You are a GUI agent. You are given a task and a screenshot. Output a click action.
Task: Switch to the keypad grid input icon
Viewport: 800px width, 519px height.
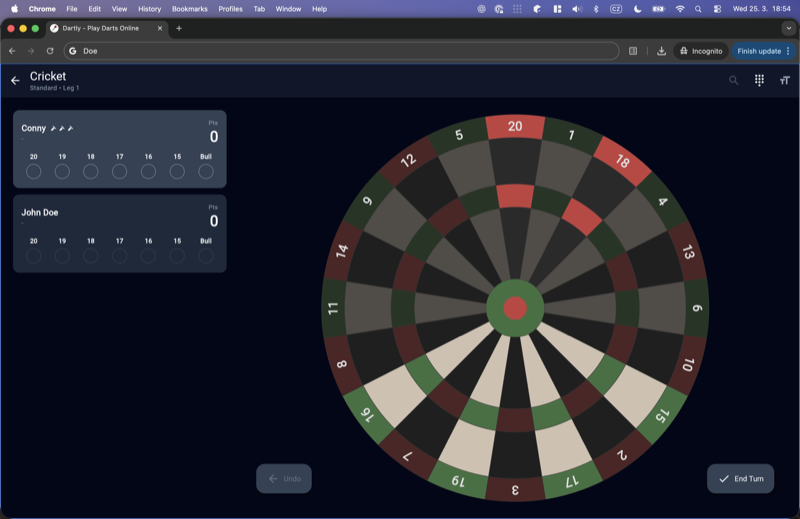pyautogui.click(x=759, y=80)
